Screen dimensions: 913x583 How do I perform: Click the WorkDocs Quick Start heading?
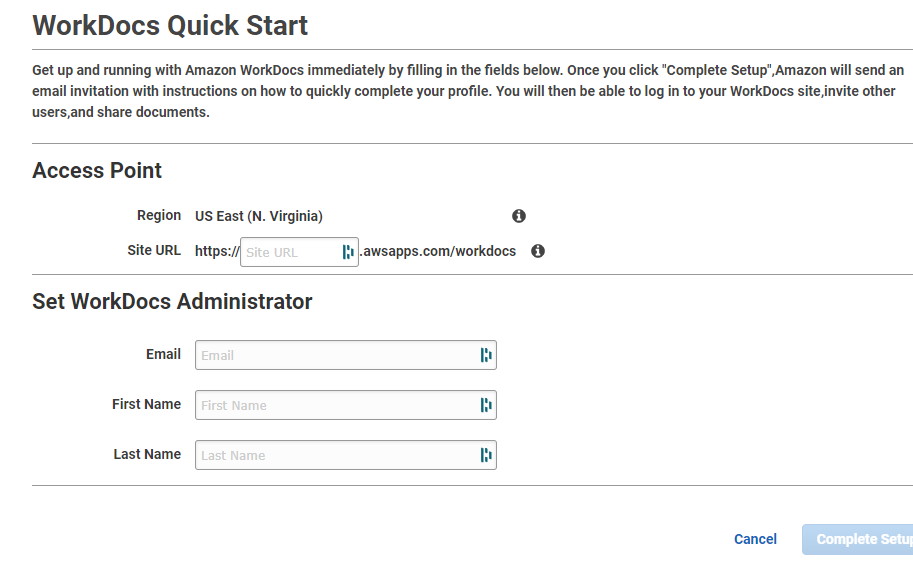tap(170, 25)
